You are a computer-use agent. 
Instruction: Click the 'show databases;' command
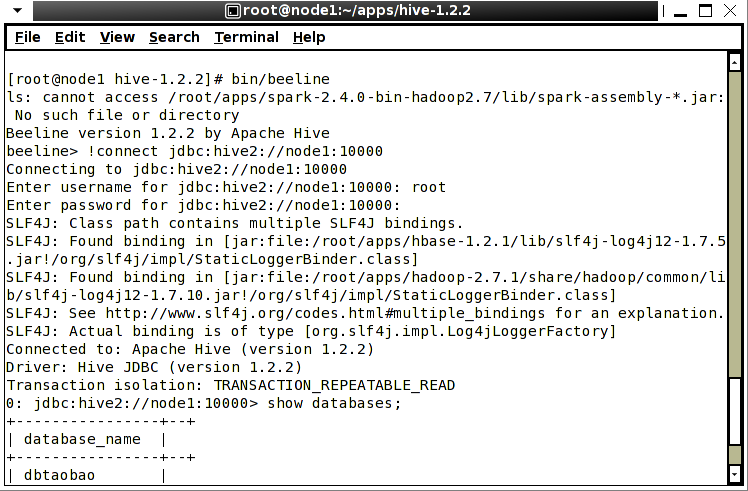pyautogui.click(x=334, y=404)
